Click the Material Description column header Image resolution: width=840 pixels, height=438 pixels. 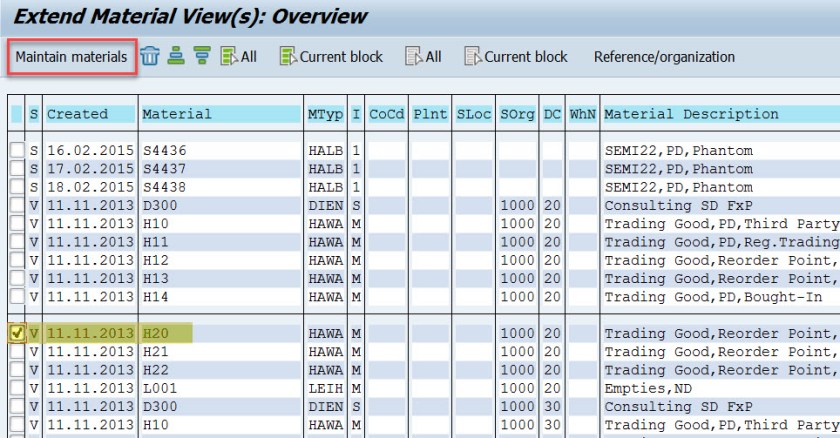point(721,114)
